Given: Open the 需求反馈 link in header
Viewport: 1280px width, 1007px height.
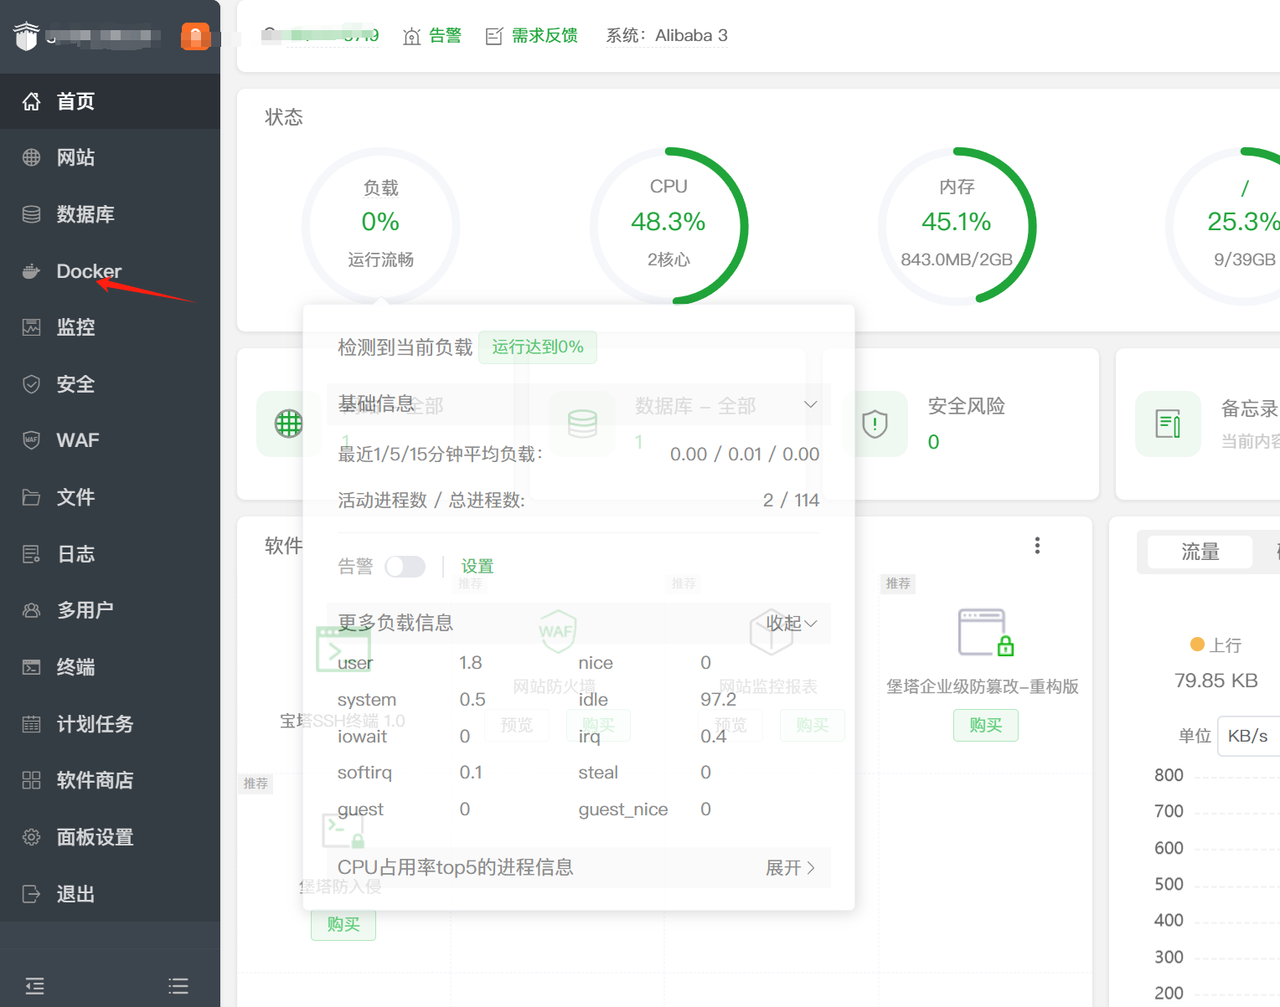Looking at the screenshot, I should point(545,36).
